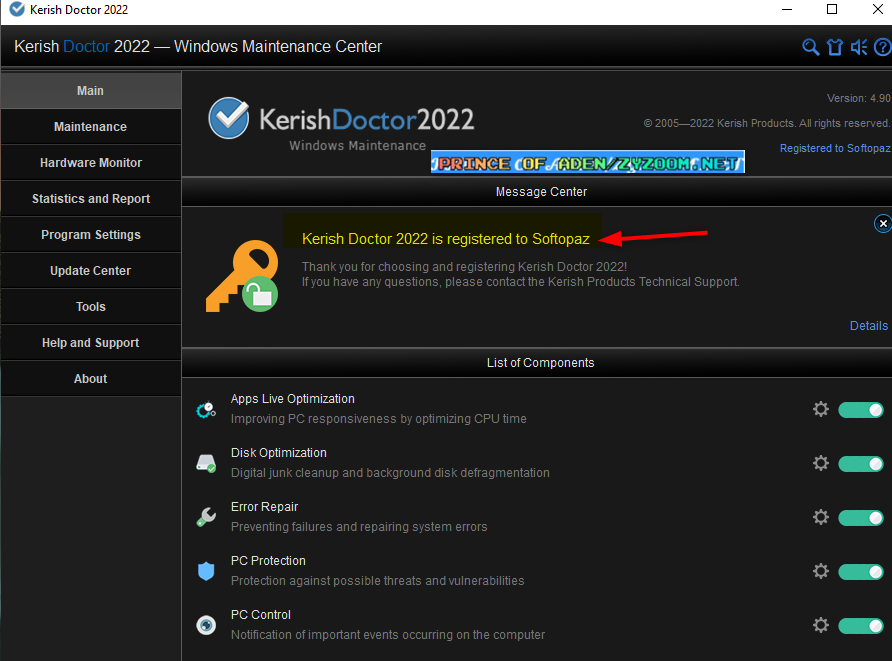Disable the Error Repair switch
This screenshot has height=661, width=892.
[x=861, y=518]
